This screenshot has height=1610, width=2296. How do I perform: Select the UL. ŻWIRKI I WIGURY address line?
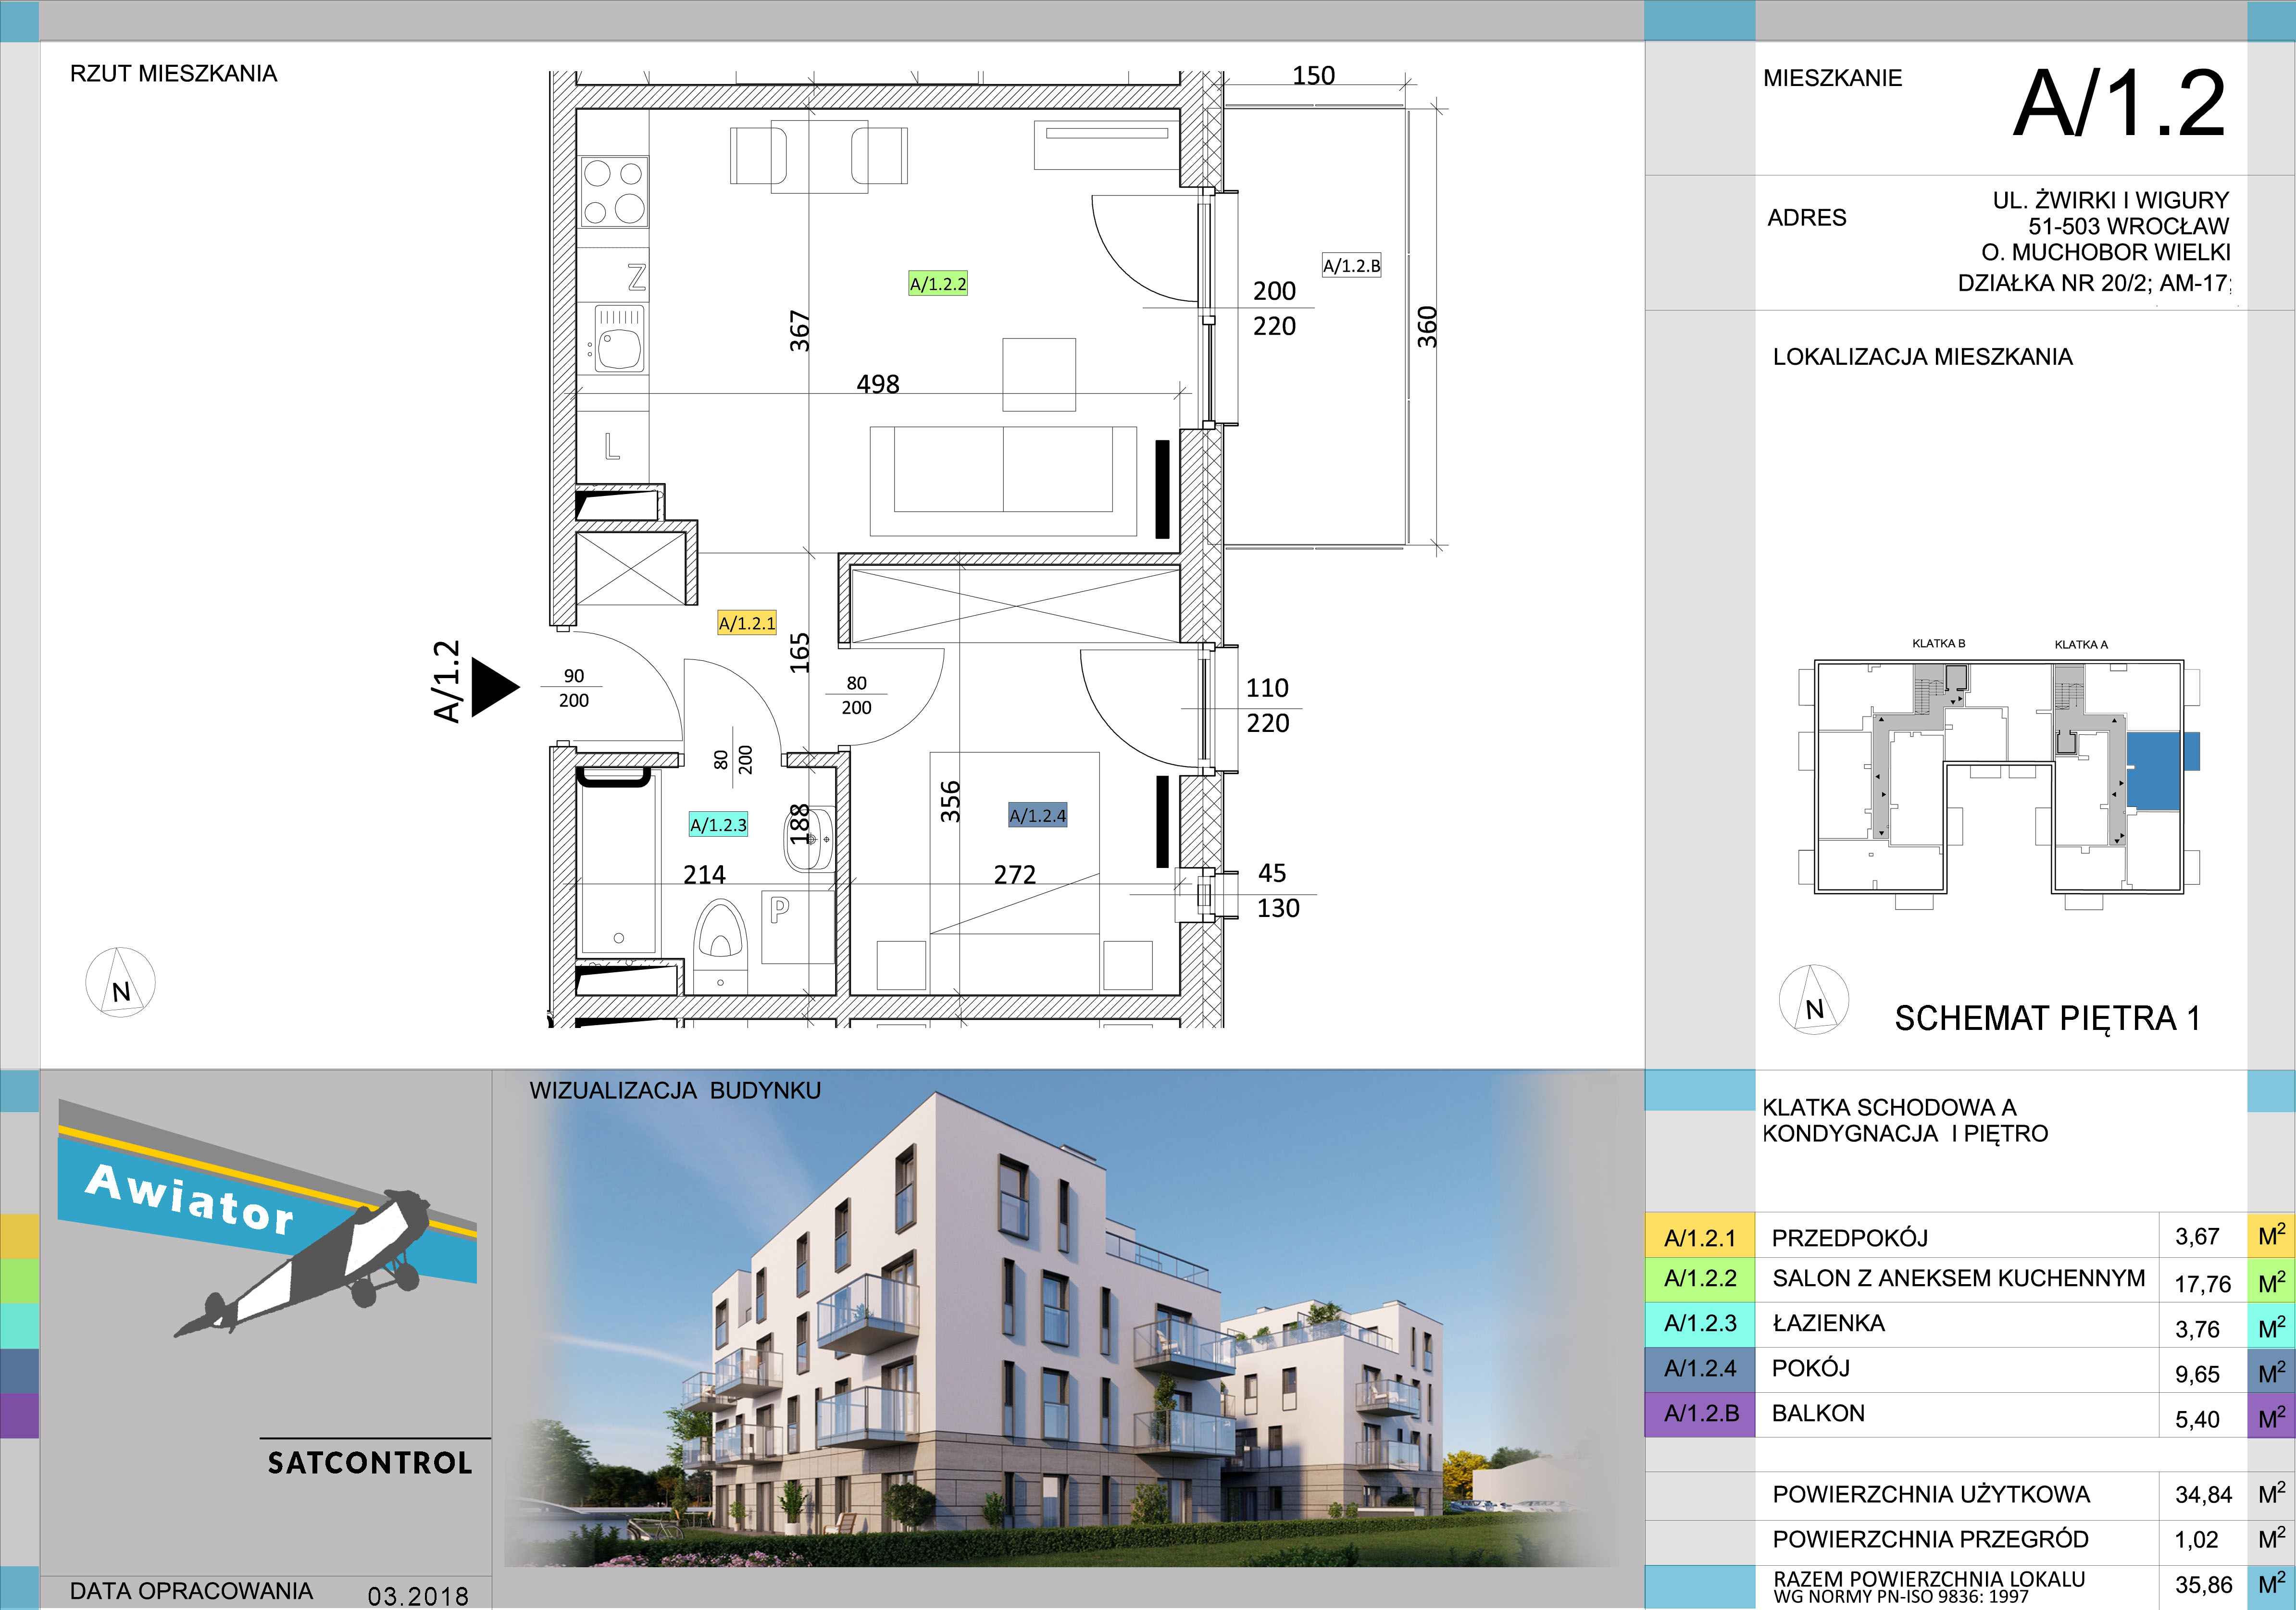(x=2110, y=200)
